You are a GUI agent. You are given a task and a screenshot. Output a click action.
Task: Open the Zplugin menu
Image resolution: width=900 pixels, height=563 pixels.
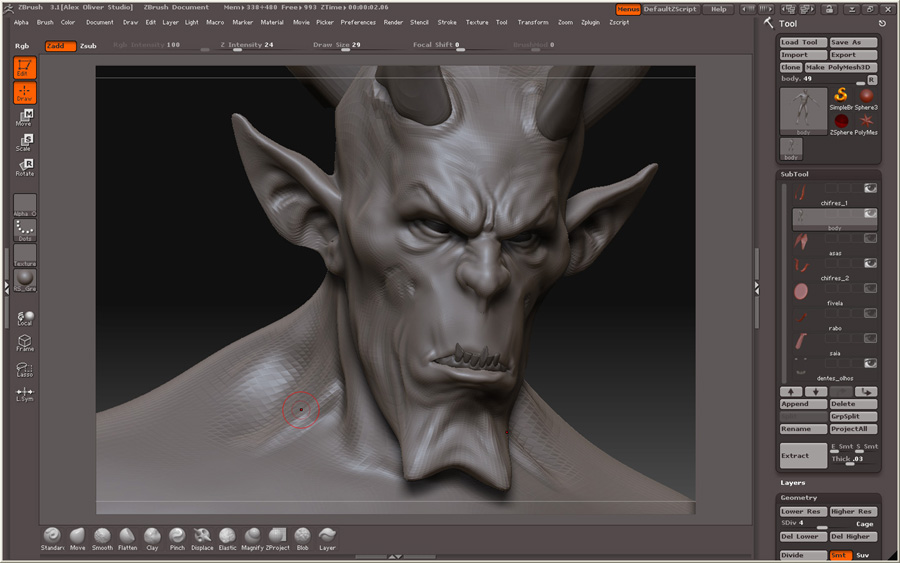coord(590,22)
